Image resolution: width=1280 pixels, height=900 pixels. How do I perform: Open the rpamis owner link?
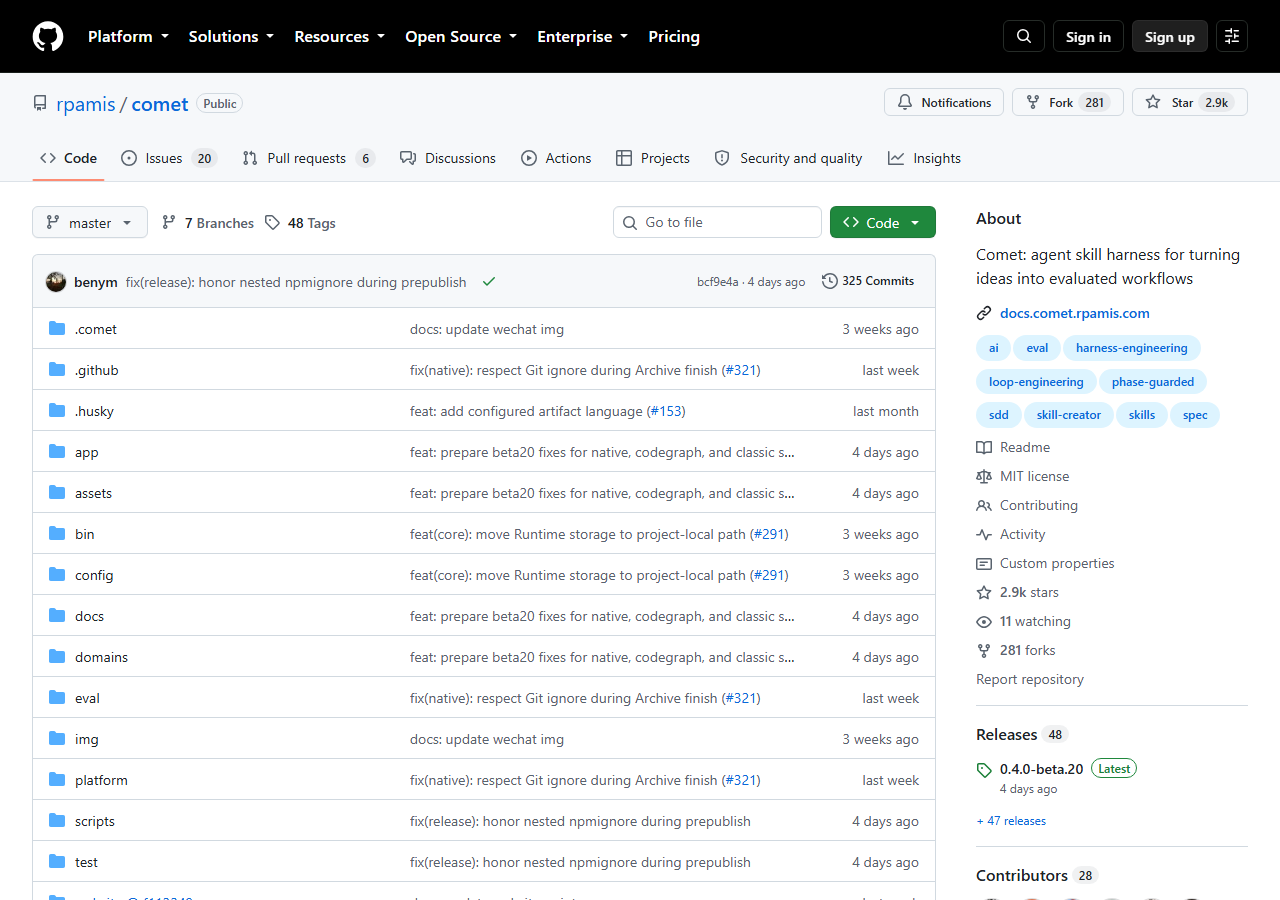point(85,104)
